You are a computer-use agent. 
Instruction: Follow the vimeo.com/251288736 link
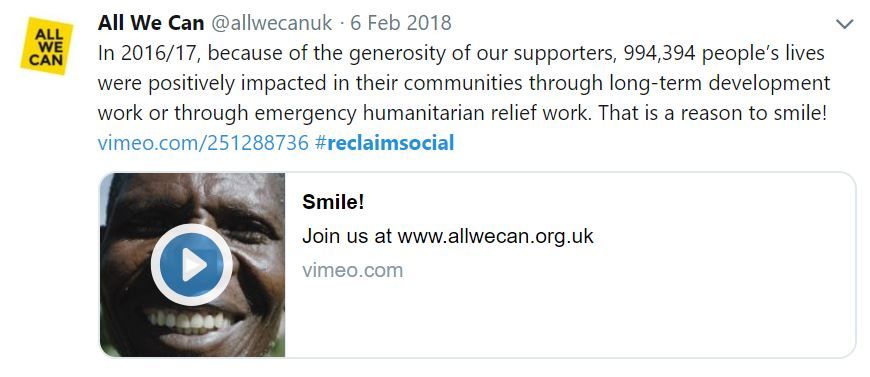(x=203, y=143)
